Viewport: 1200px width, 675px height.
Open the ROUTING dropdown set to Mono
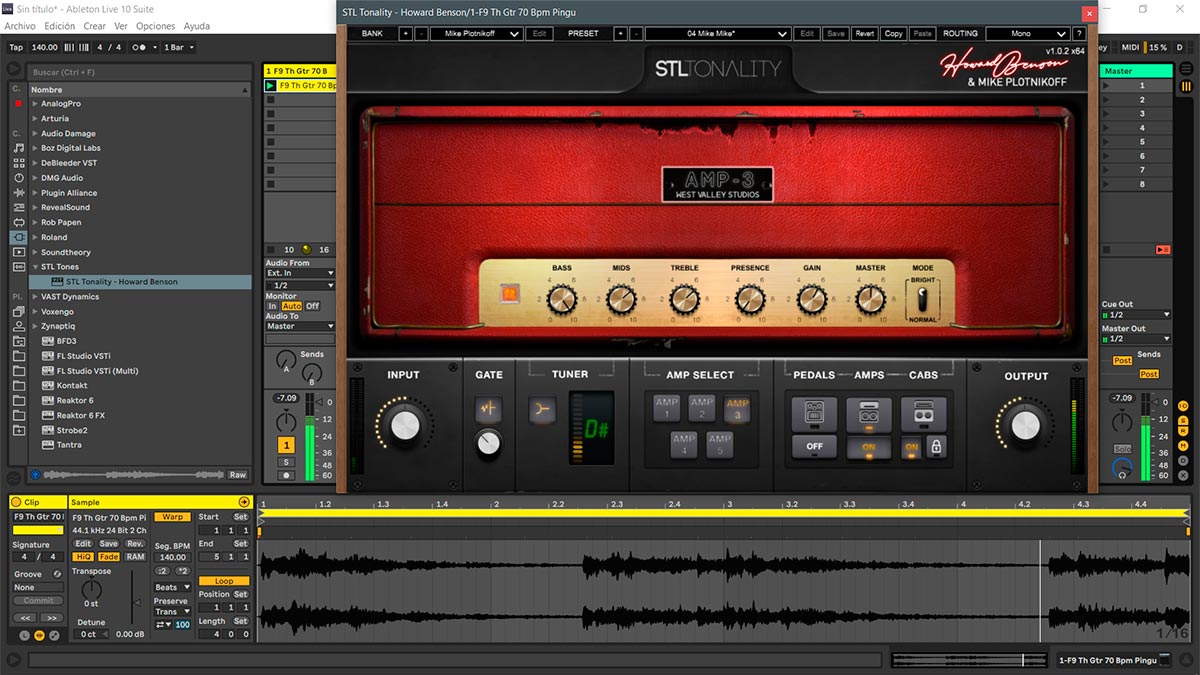(1027, 33)
